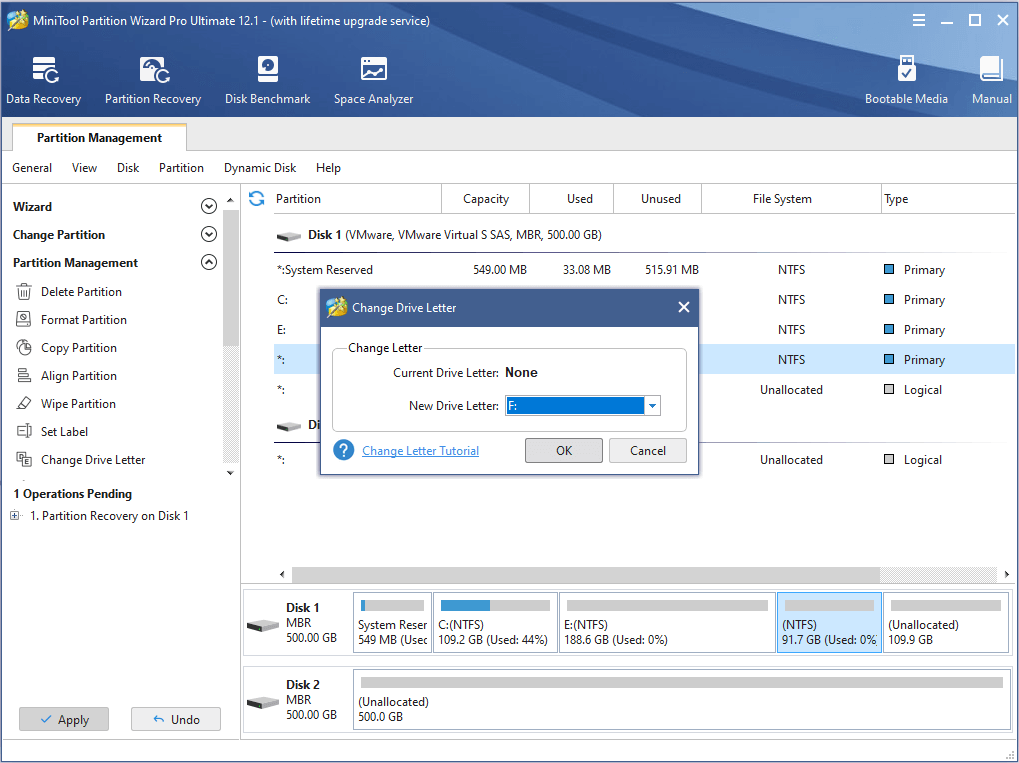Open the Change Letter Tutorial link
Screen dimensions: 1019x763
pos(420,450)
